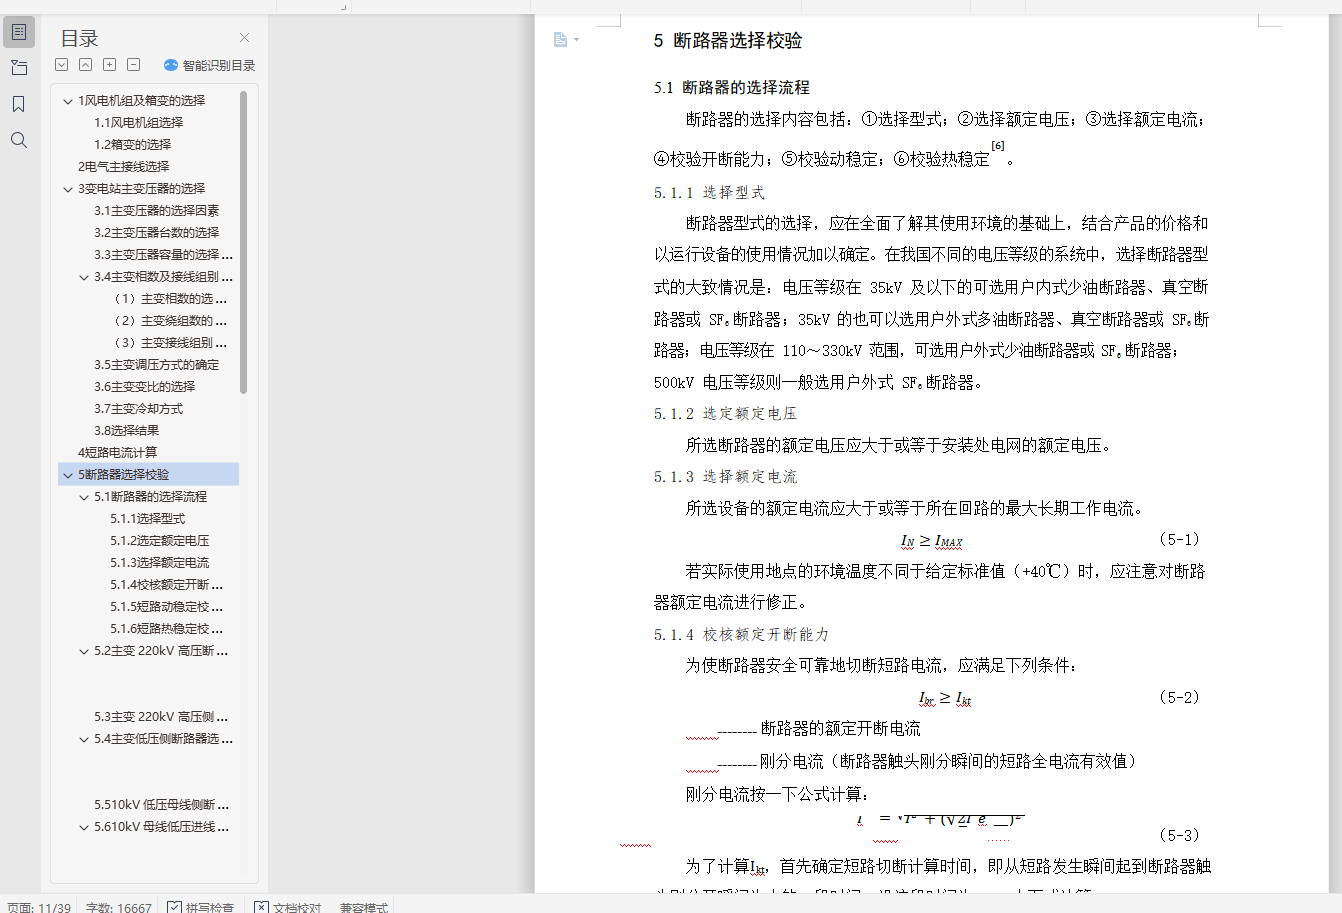Jump to 3.5主变调压方式的确定
The width and height of the screenshot is (1342, 913).
[157, 364]
